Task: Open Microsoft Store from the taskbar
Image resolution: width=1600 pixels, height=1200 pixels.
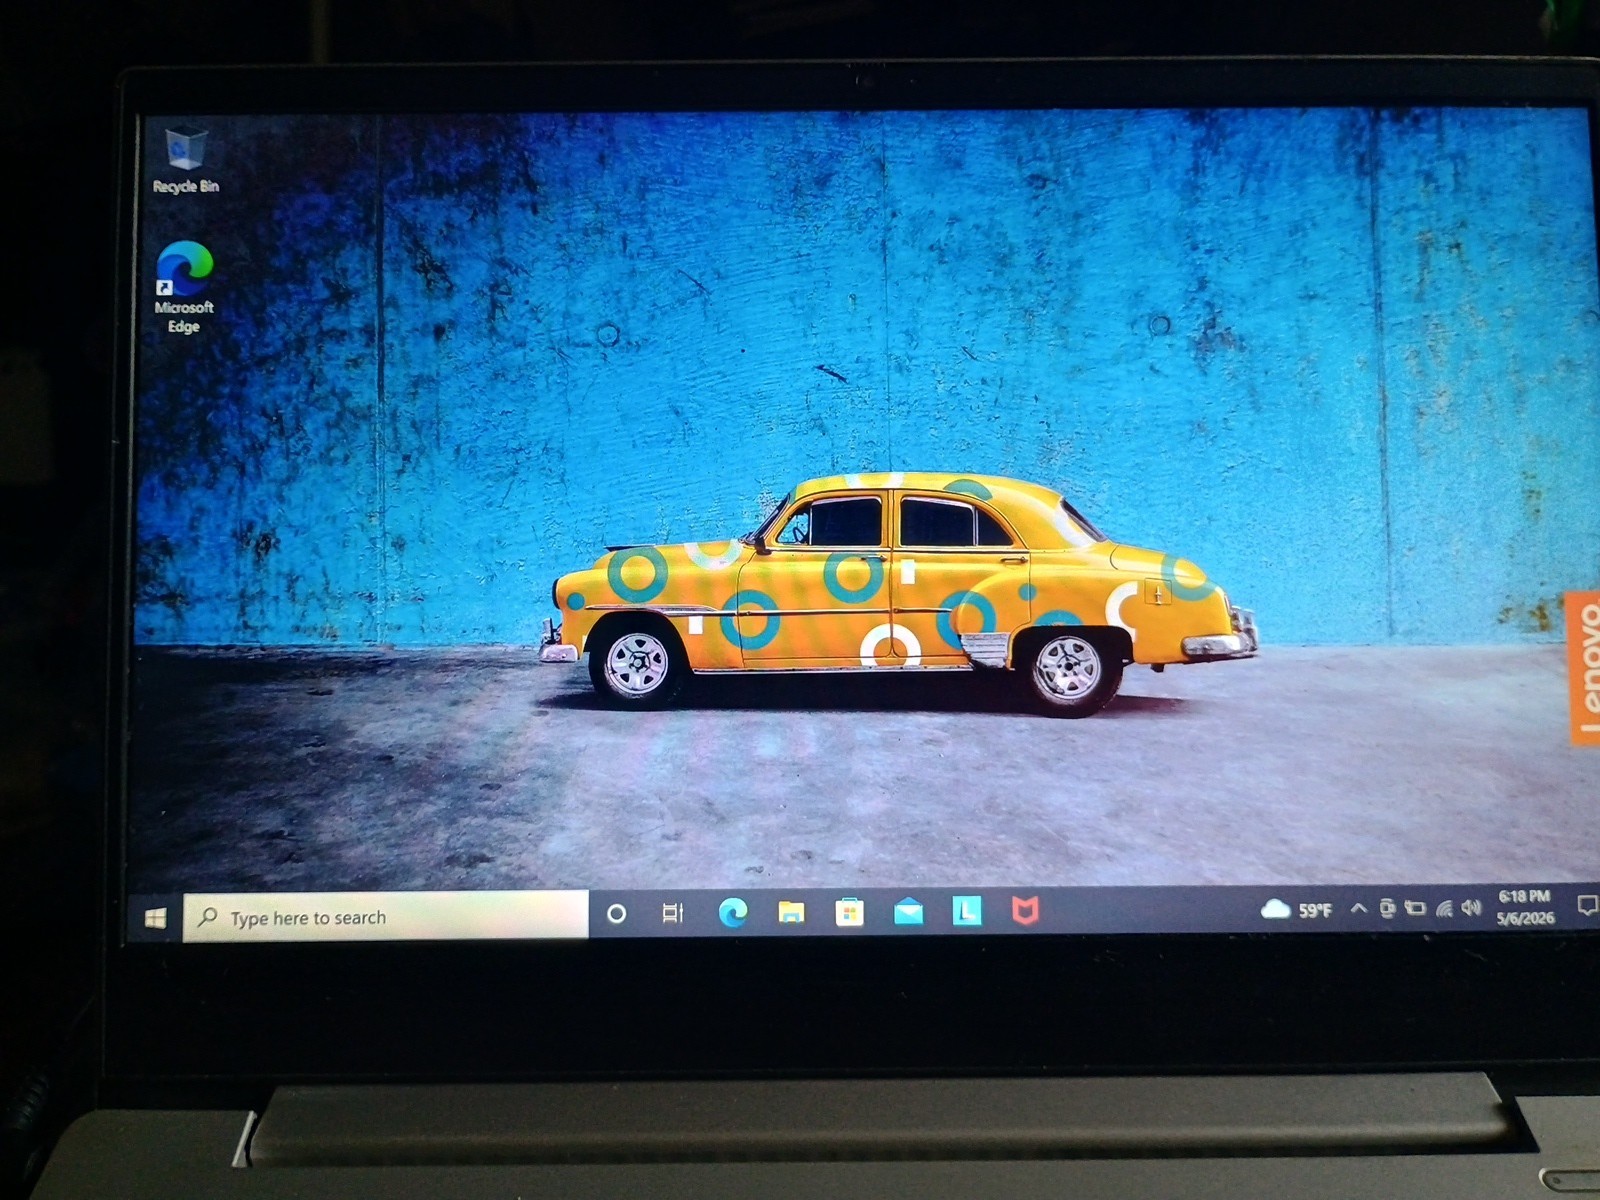Action: [849, 911]
